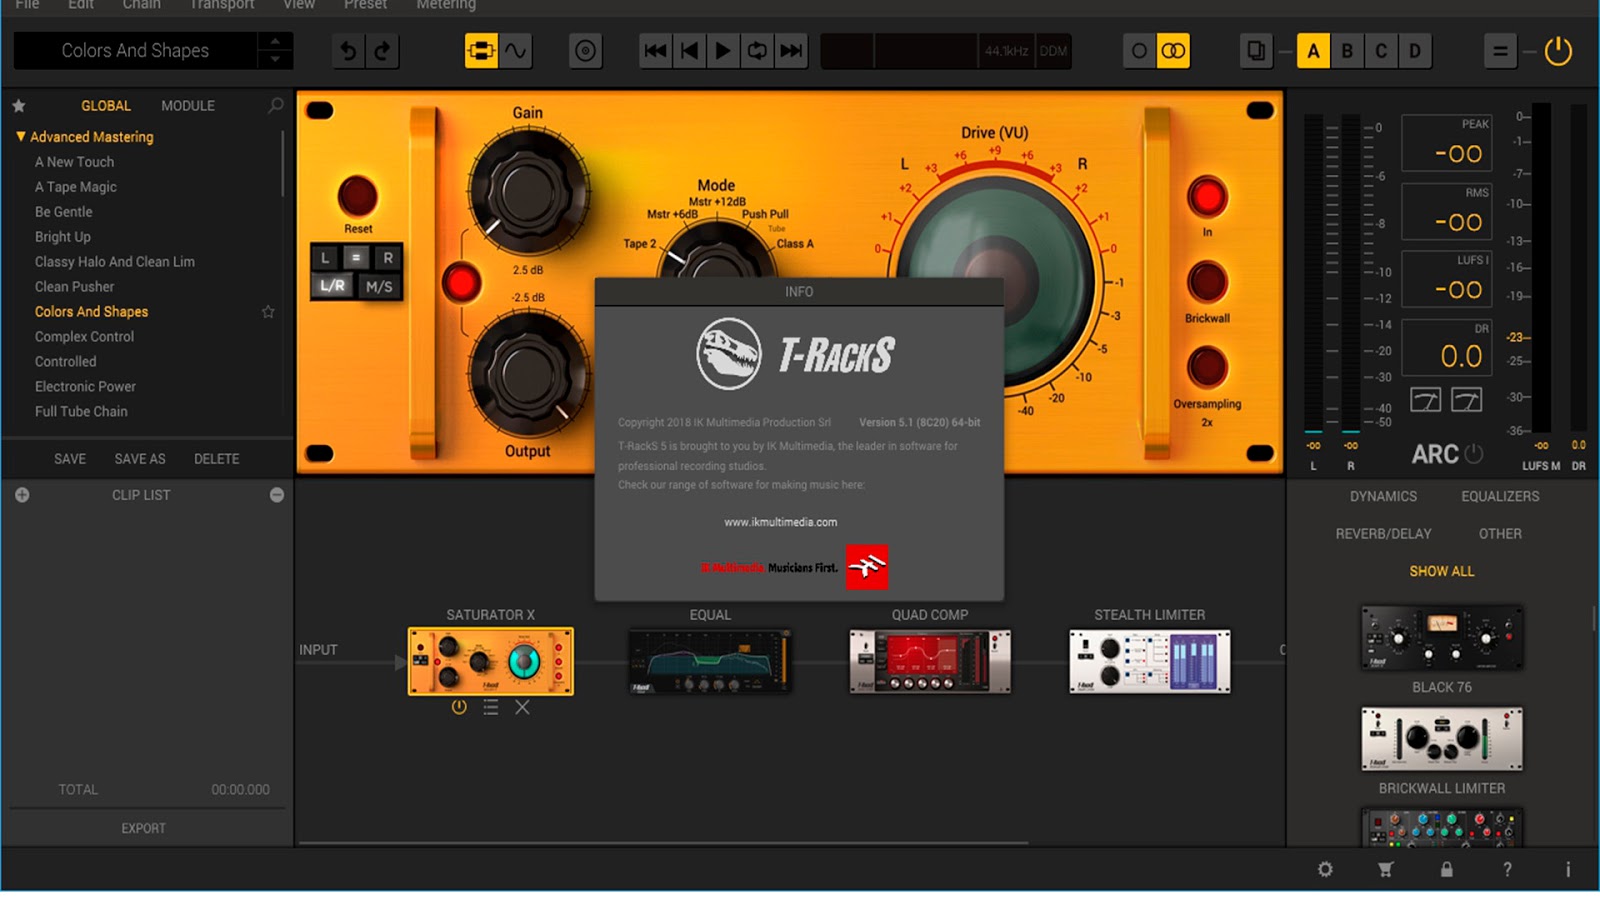Image resolution: width=1600 pixels, height=900 pixels.
Task: Select the R channel button
Action: (388, 258)
